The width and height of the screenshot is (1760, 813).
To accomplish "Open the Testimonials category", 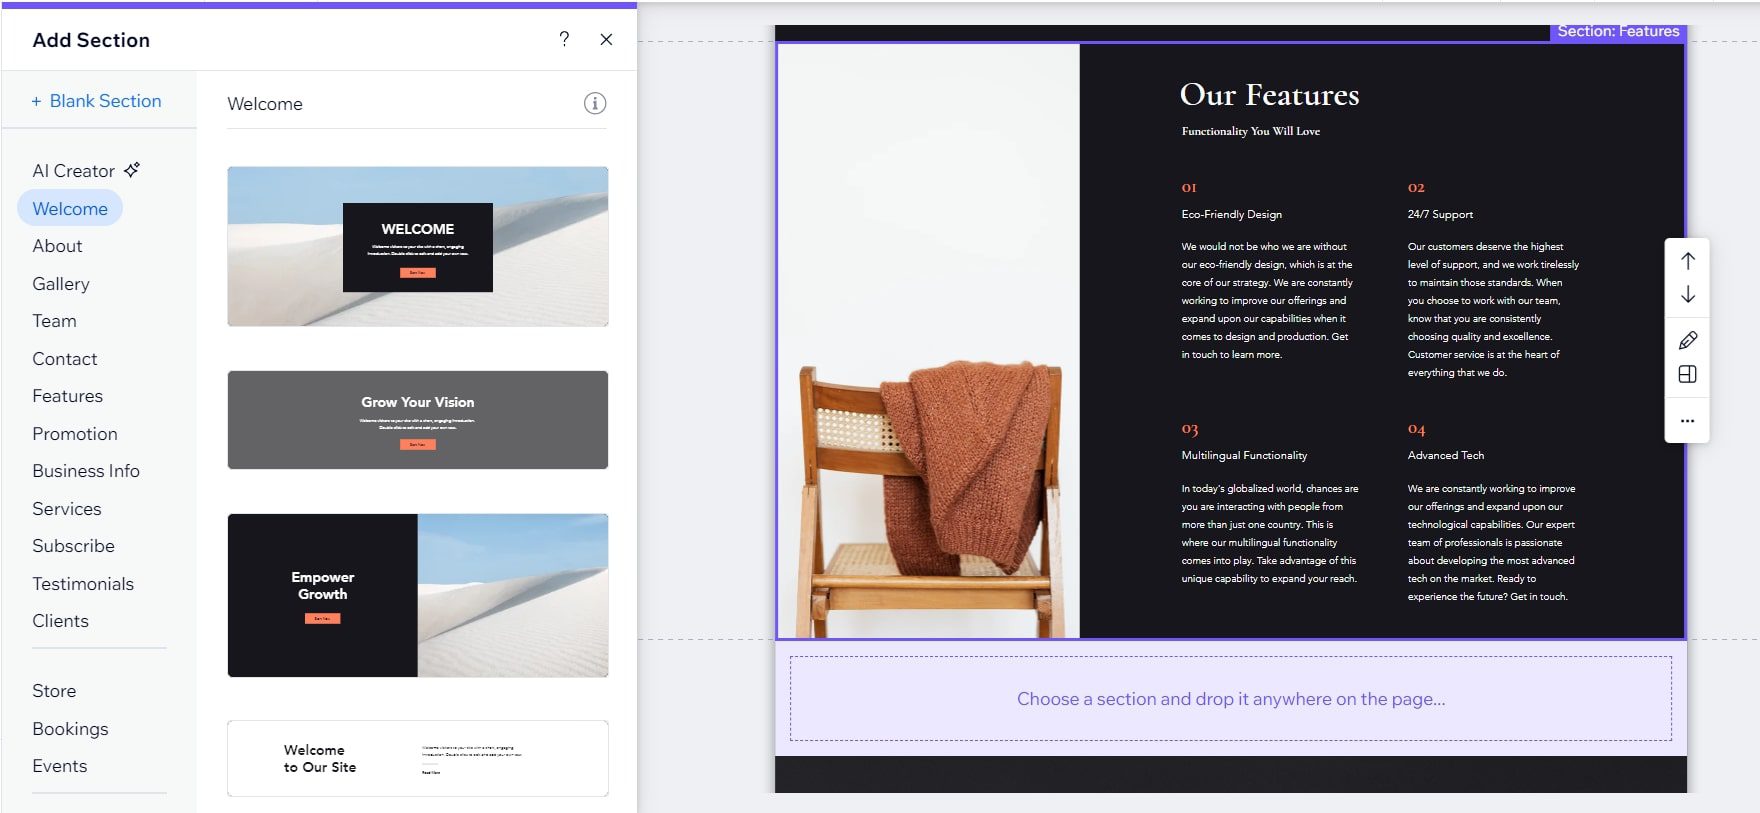I will pos(83,584).
